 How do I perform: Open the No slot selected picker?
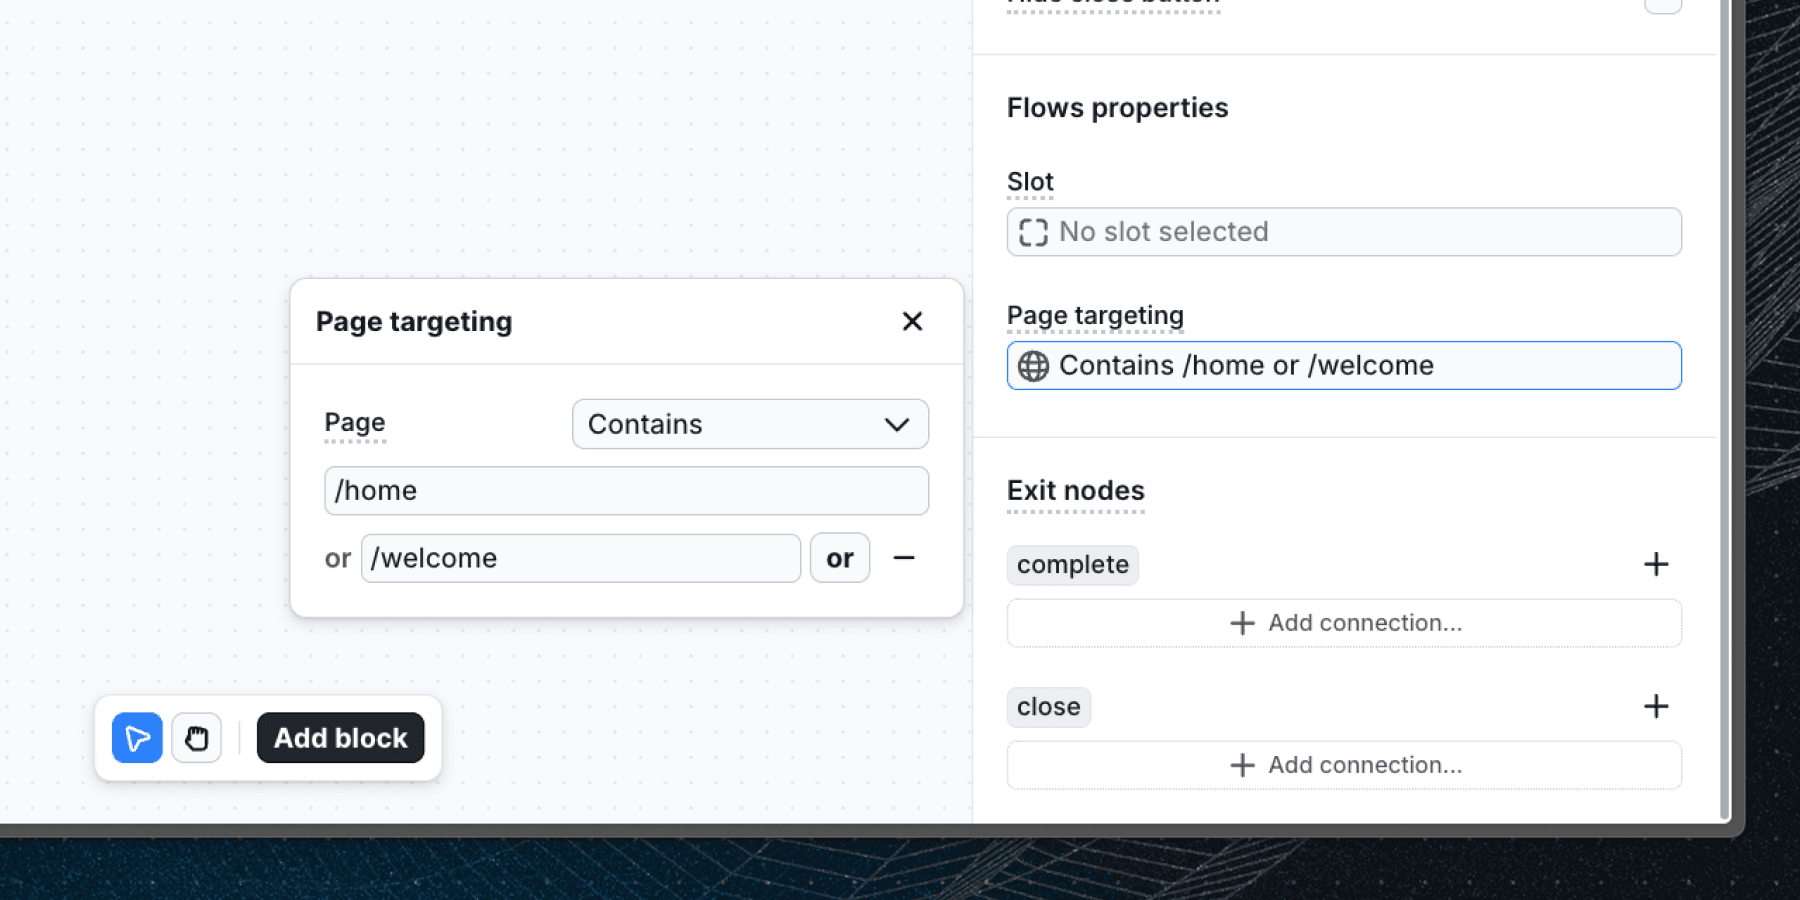1344,232
